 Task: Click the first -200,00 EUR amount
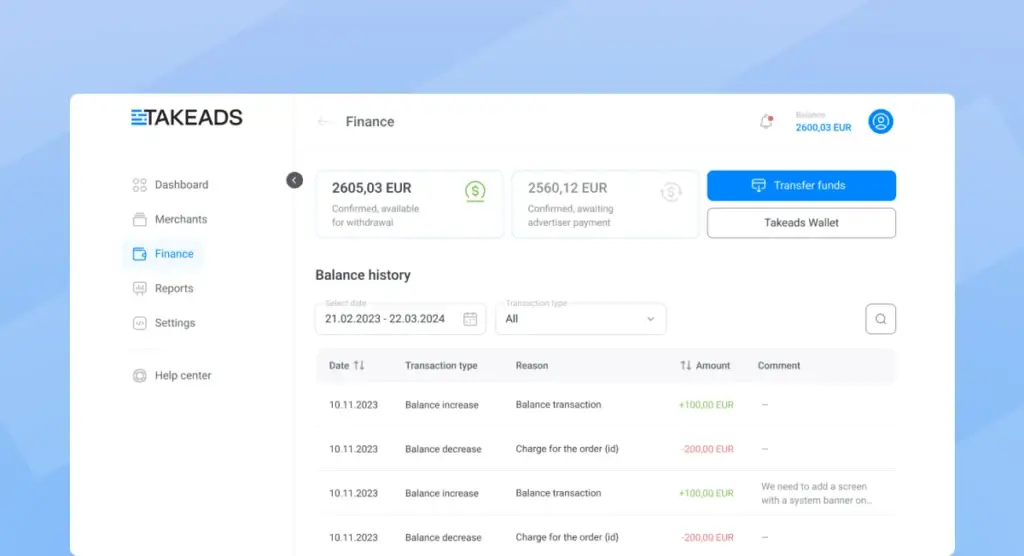[707, 449]
